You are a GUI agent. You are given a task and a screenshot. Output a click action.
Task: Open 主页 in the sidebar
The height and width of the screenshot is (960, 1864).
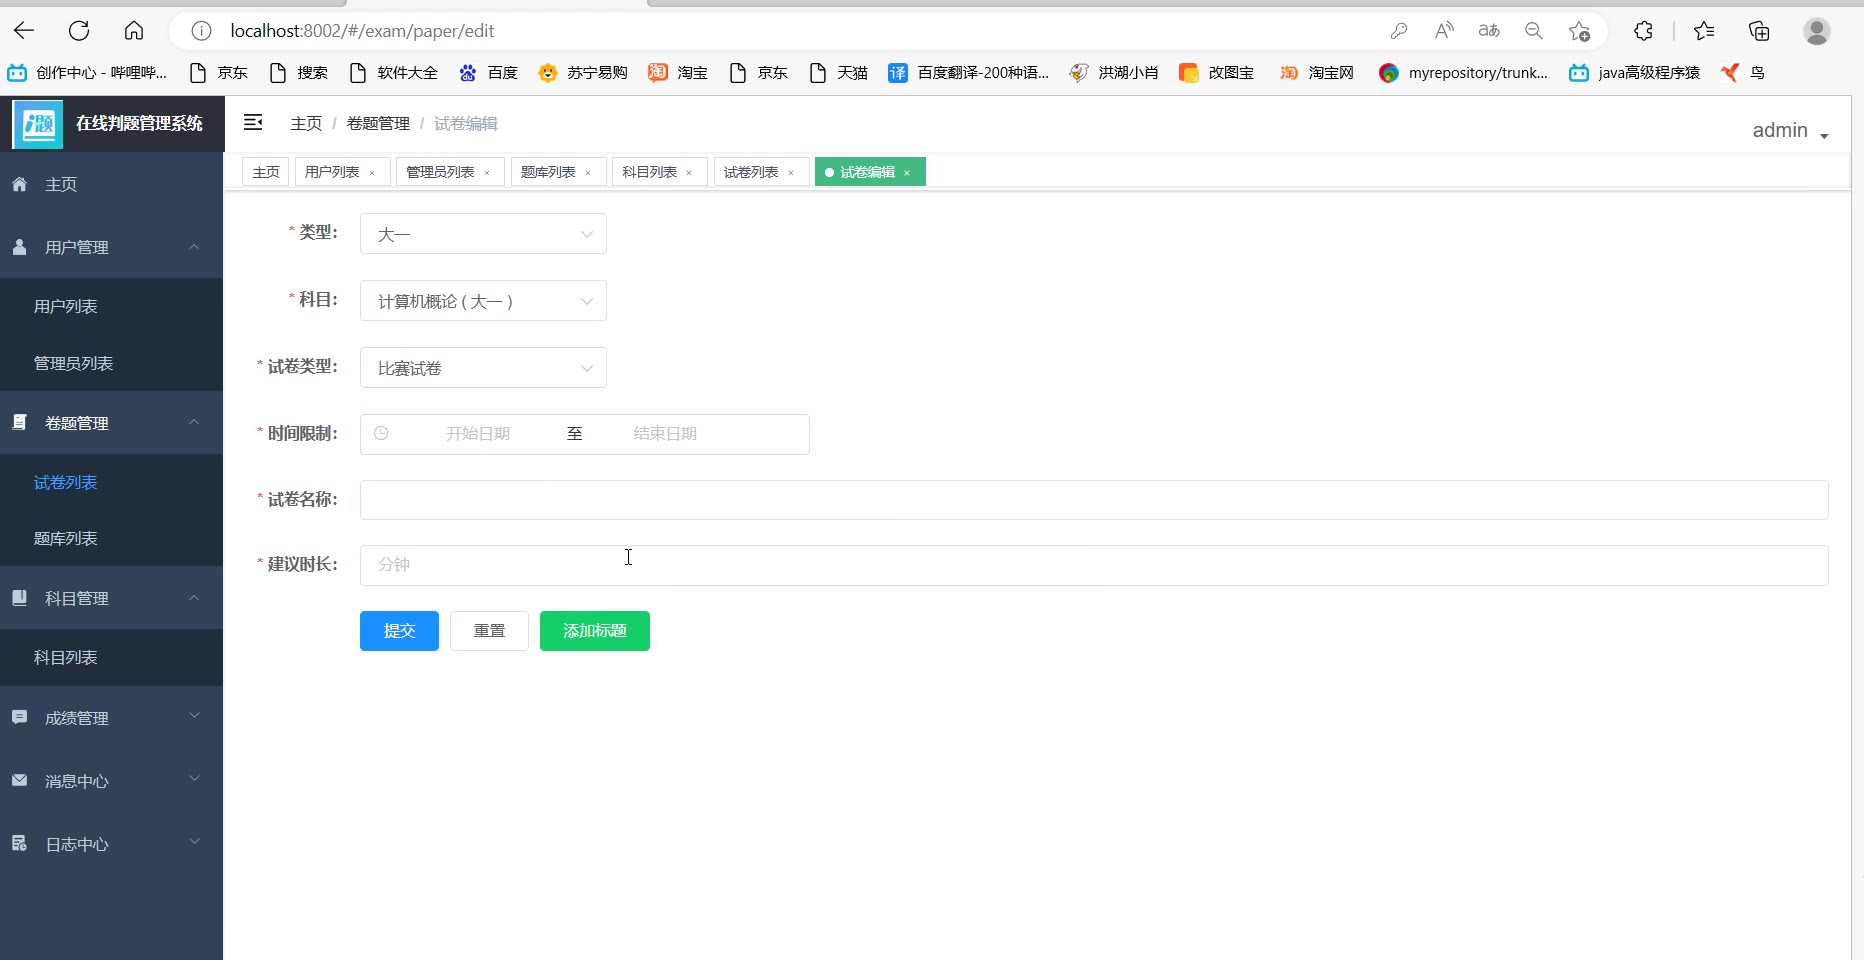(x=111, y=184)
